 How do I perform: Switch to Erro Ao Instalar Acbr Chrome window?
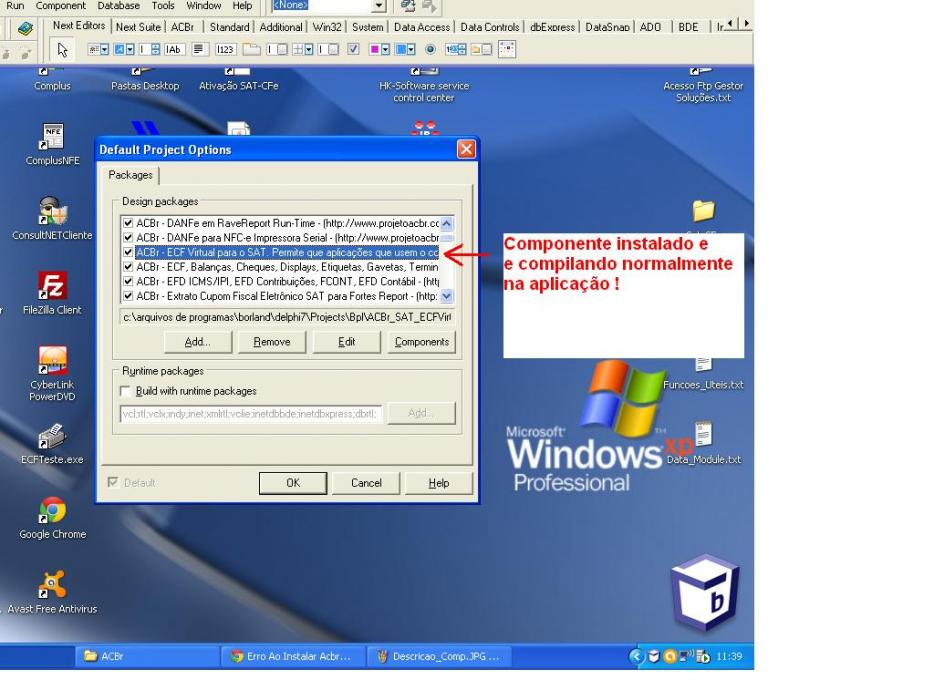pyautogui.click(x=293, y=656)
